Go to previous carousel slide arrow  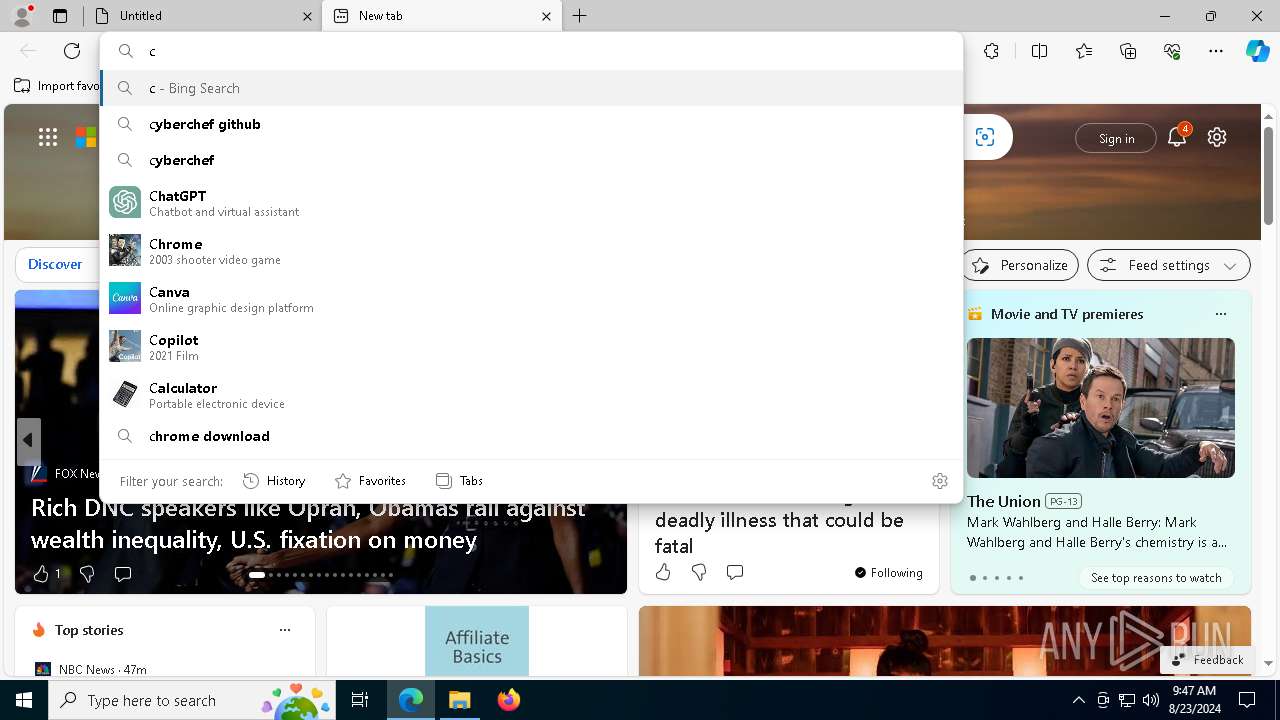click(x=28, y=440)
